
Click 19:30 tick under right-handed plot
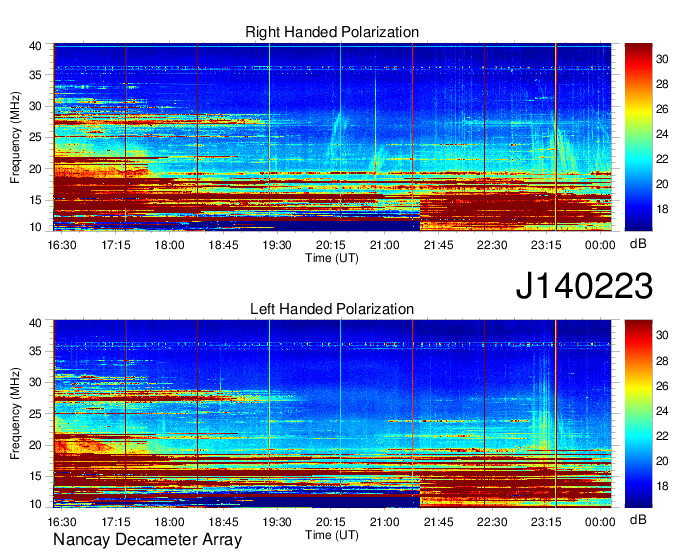click(x=277, y=245)
